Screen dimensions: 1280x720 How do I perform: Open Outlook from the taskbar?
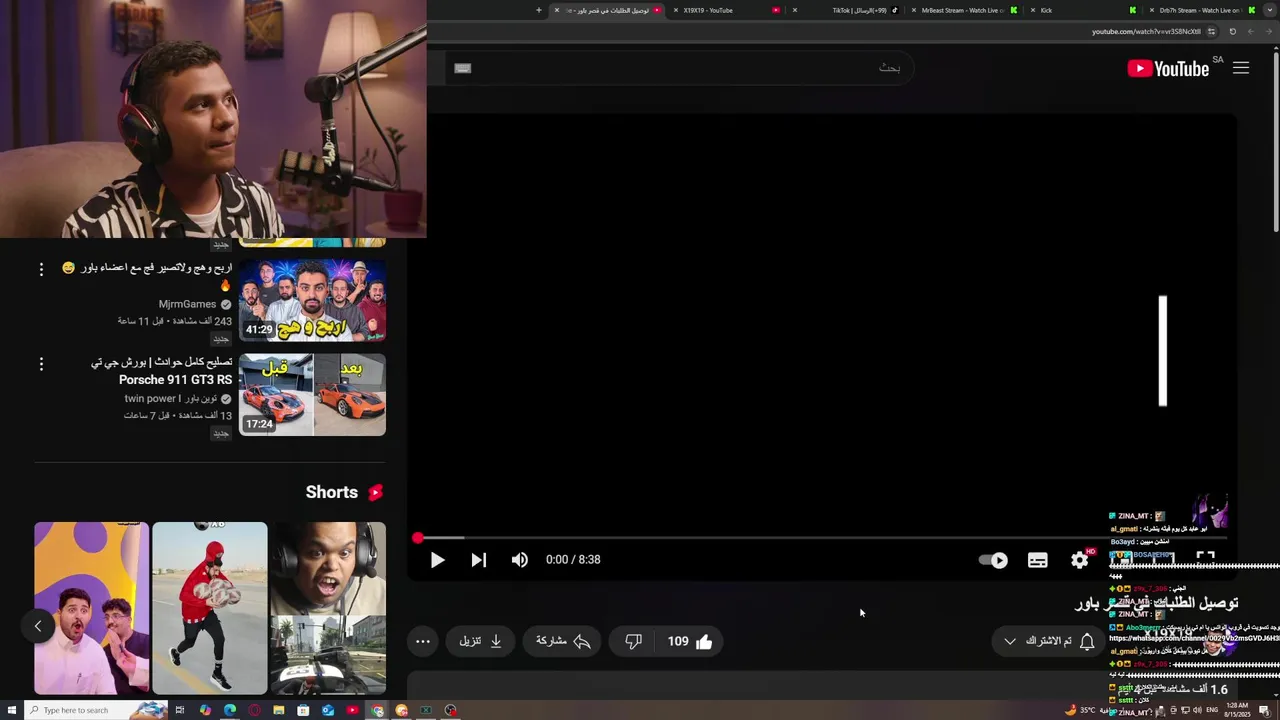[327, 710]
